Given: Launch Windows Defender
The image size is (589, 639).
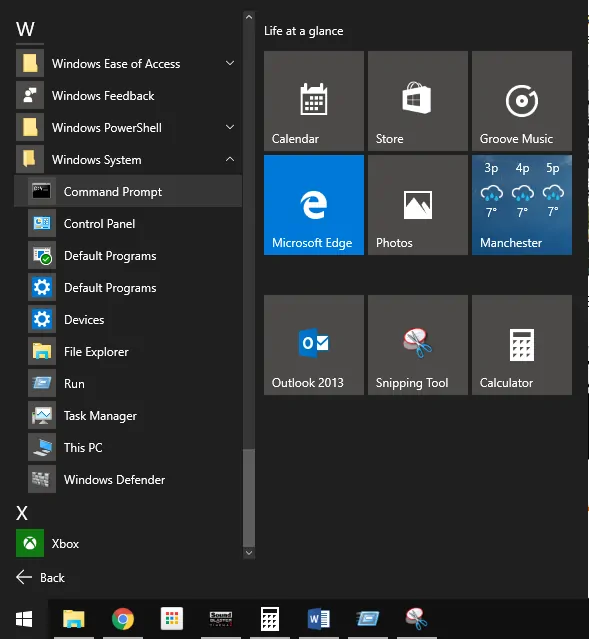Looking at the screenshot, I should tap(128, 480).
